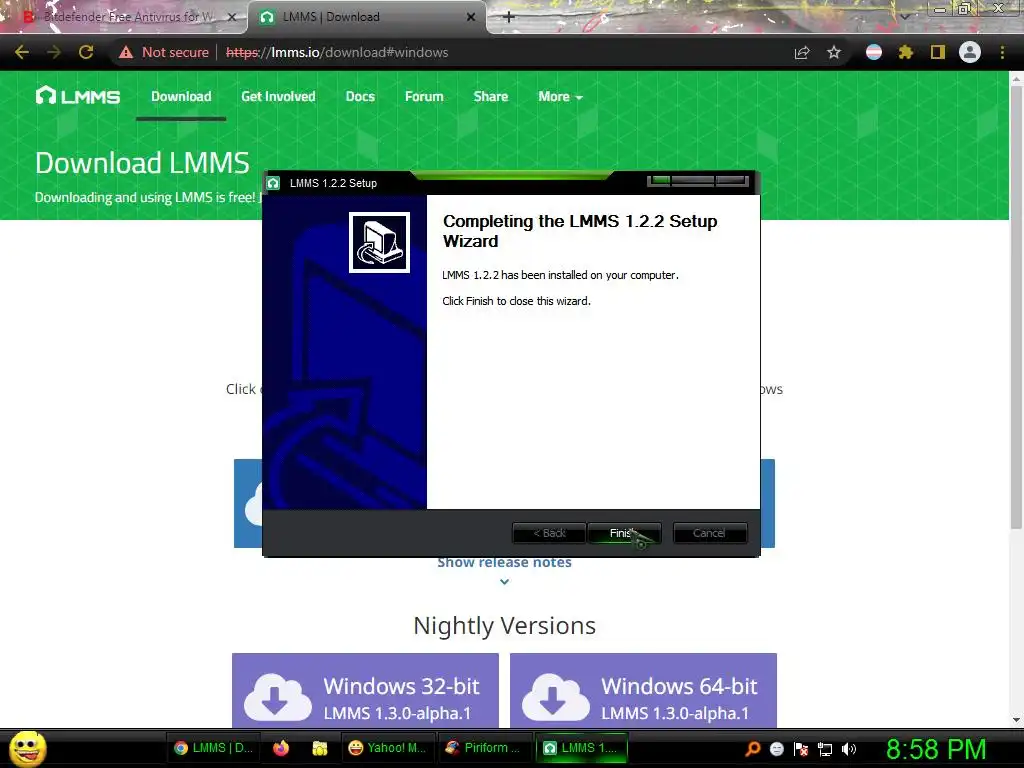Viewport: 1024px width, 768px height.
Task: Click the LMMS logo on the website
Action: 78,96
